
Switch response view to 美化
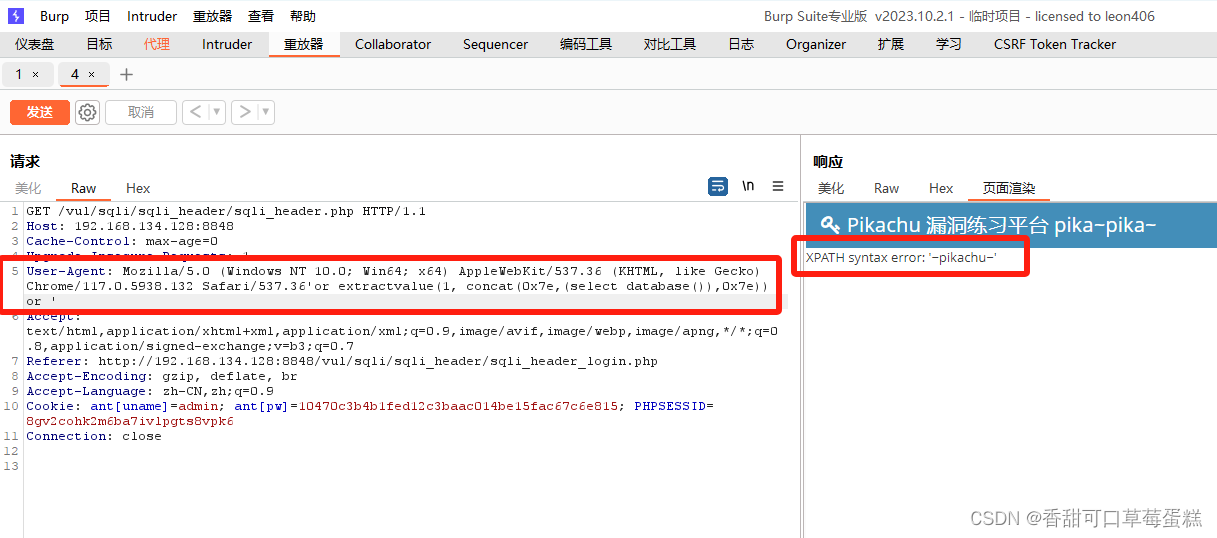pyautogui.click(x=831, y=188)
